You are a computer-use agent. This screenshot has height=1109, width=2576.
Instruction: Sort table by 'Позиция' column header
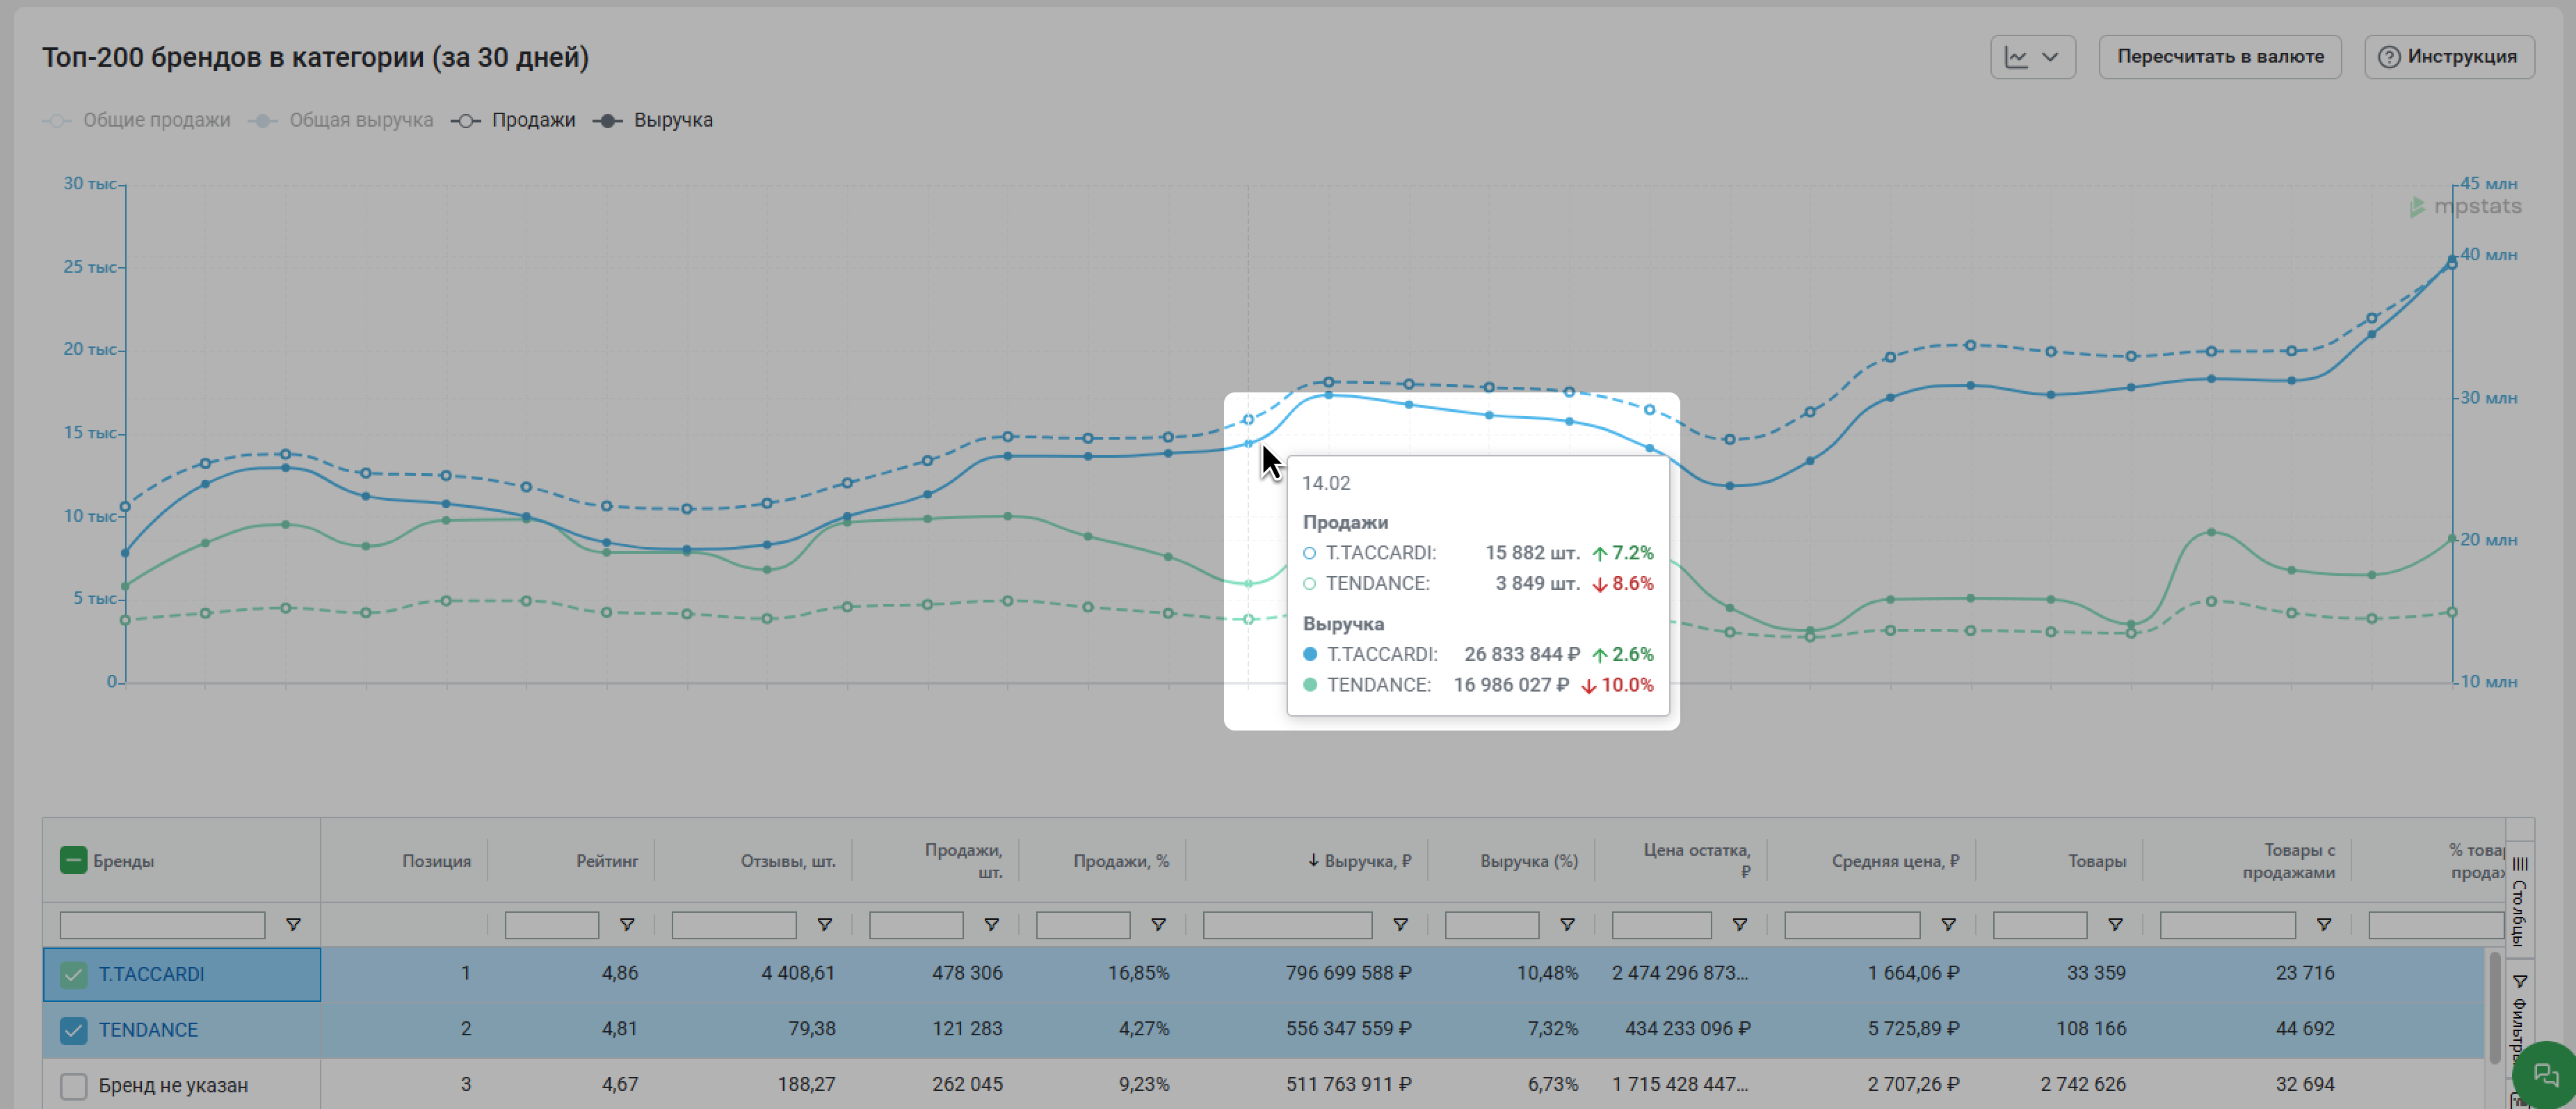[x=436, y=861]
